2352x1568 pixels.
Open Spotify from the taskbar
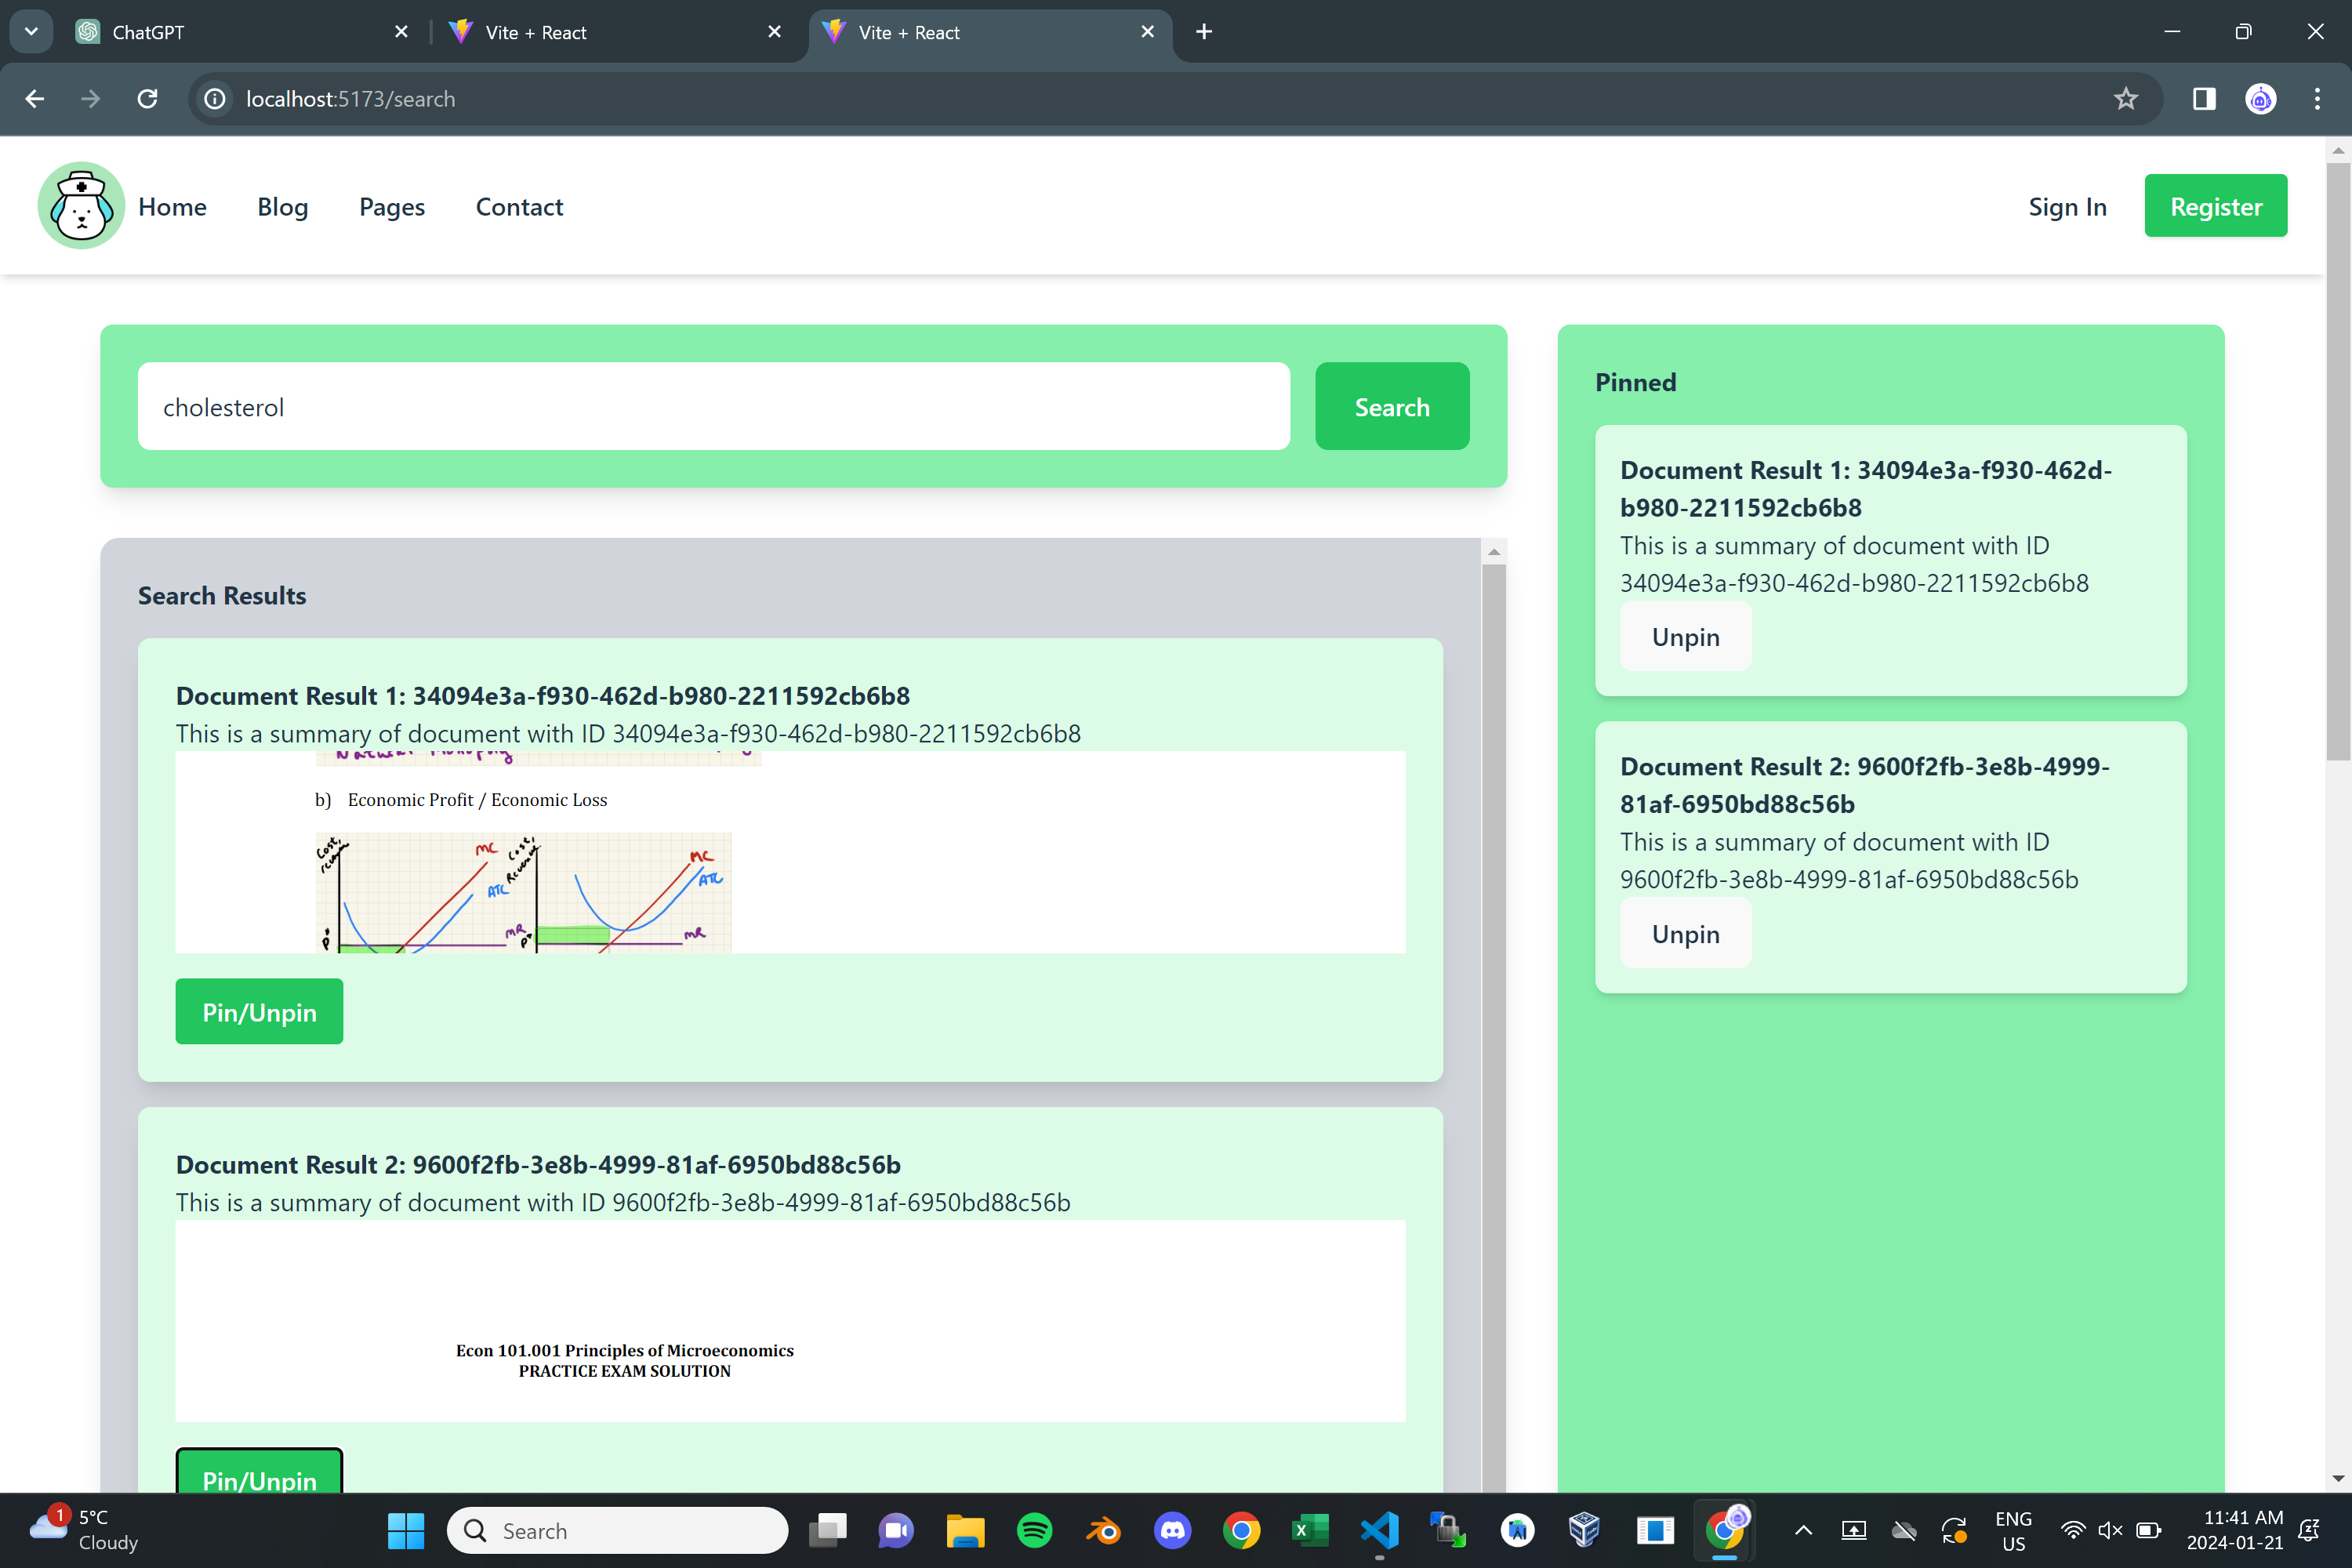click(x=1034, y=1530)
